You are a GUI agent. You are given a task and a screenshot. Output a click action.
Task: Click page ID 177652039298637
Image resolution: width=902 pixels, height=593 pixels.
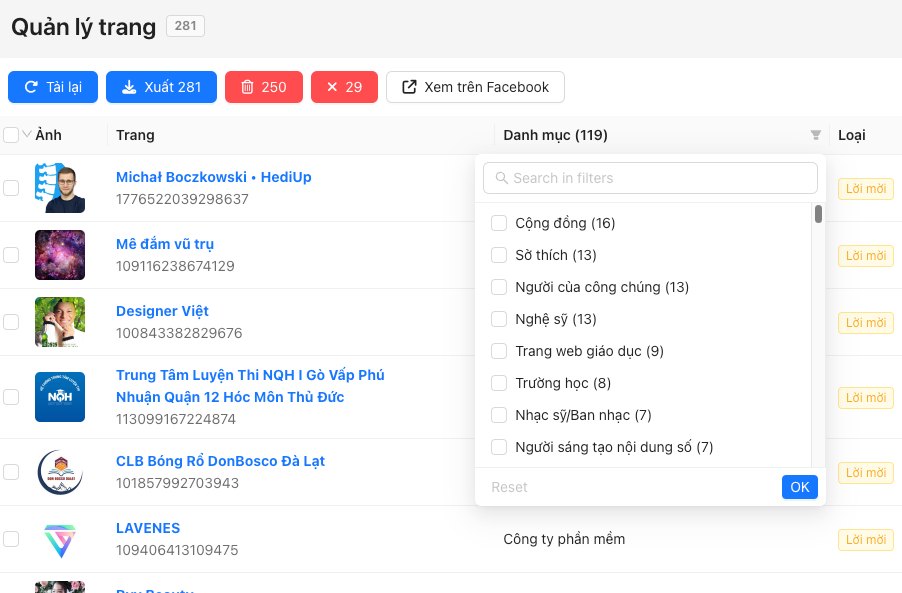tap(182, 199)
